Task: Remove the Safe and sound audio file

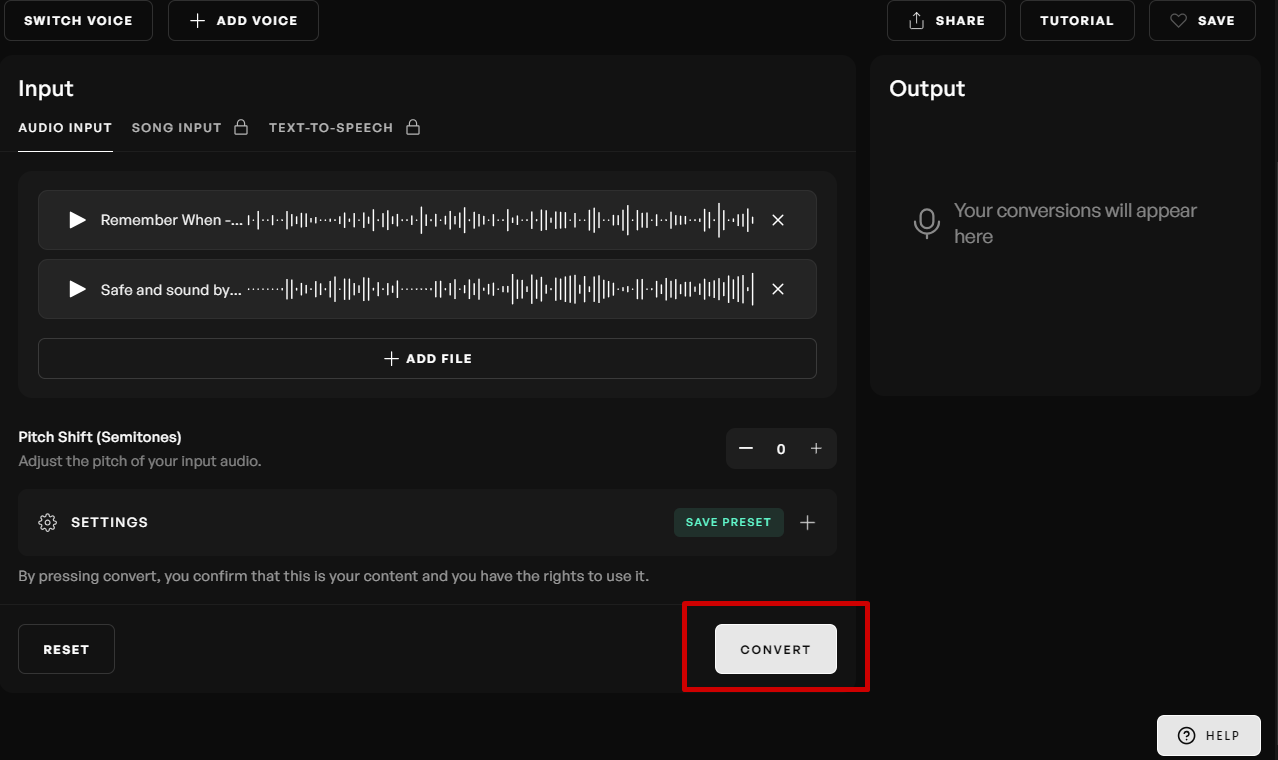Action: [x=778, y=290]
